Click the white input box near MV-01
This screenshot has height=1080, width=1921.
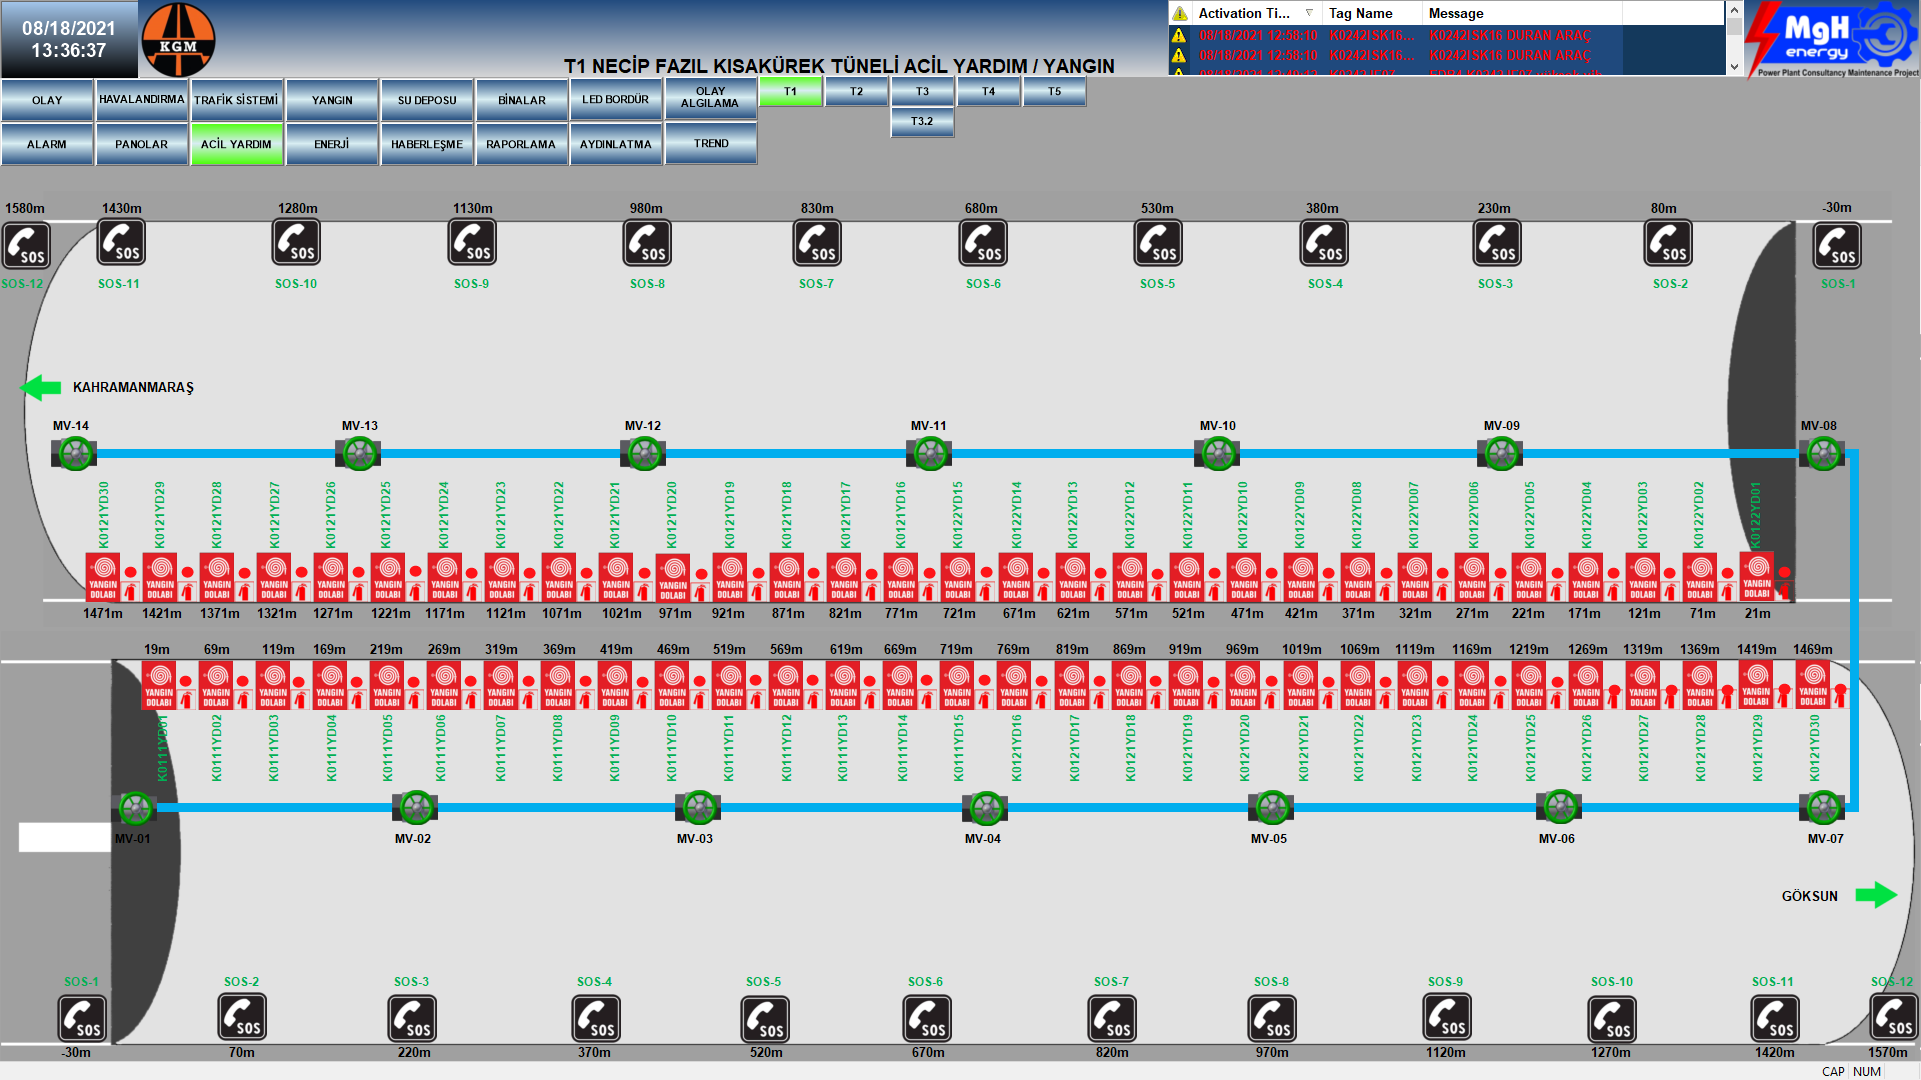point(64,837)
